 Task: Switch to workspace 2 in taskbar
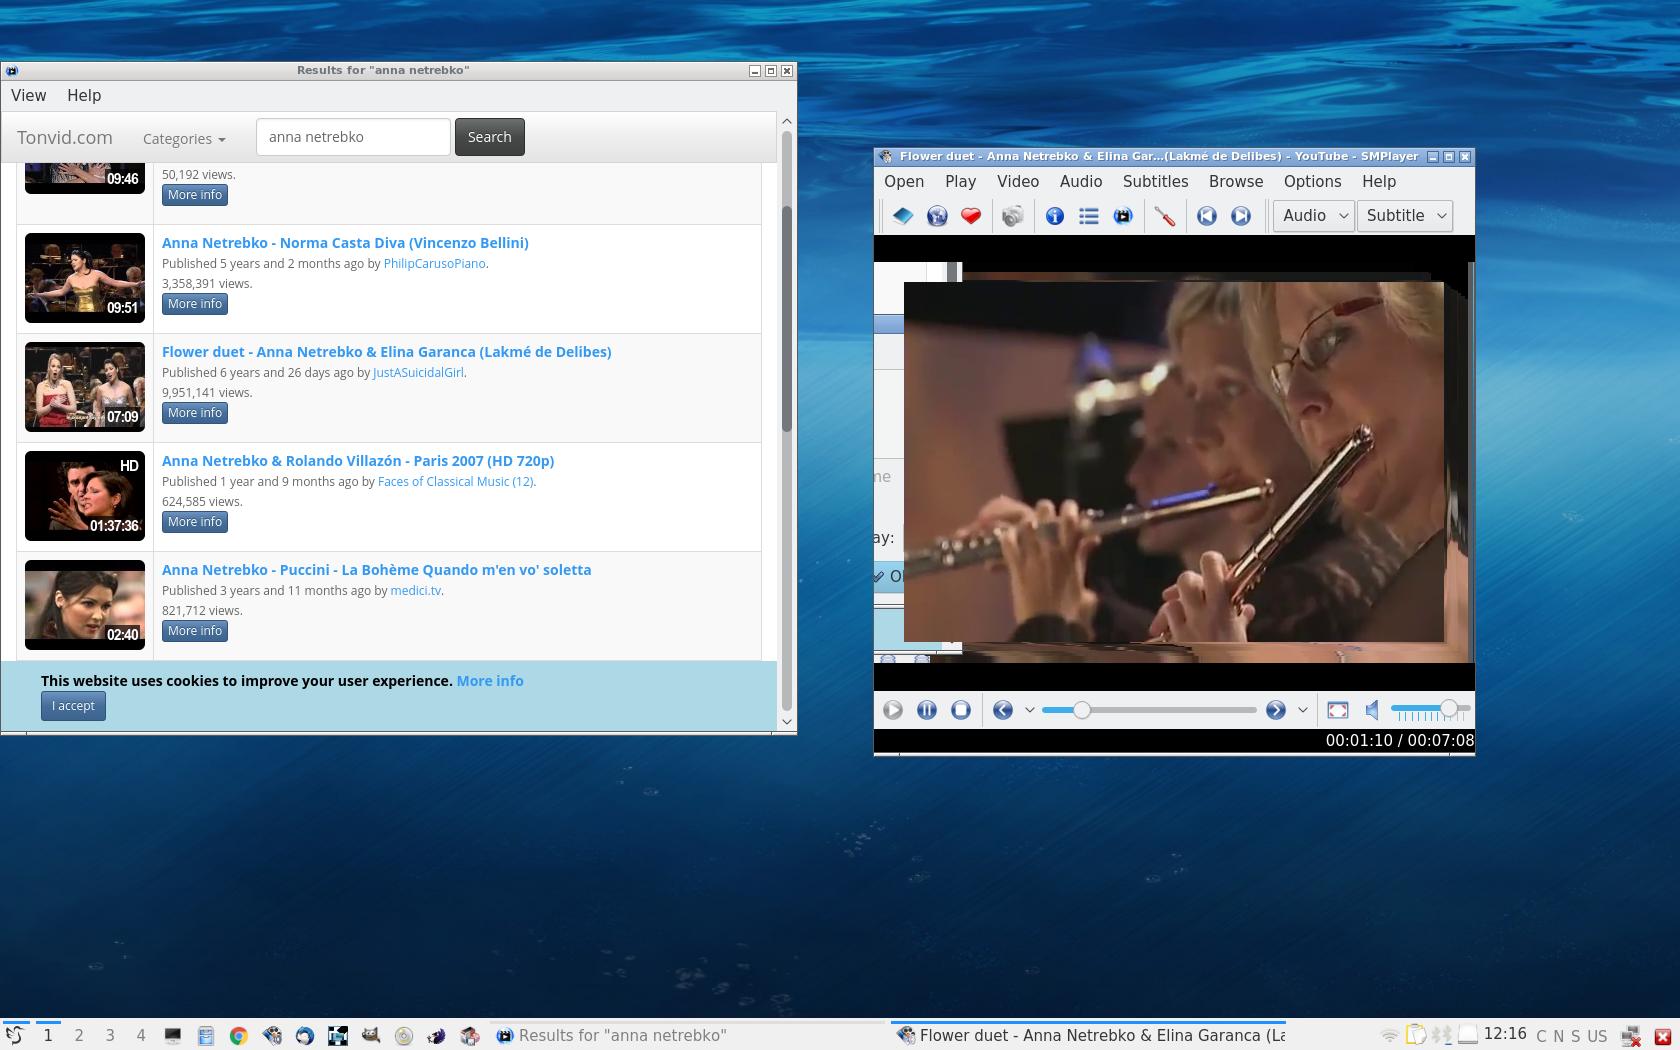tap(79, 1036)
